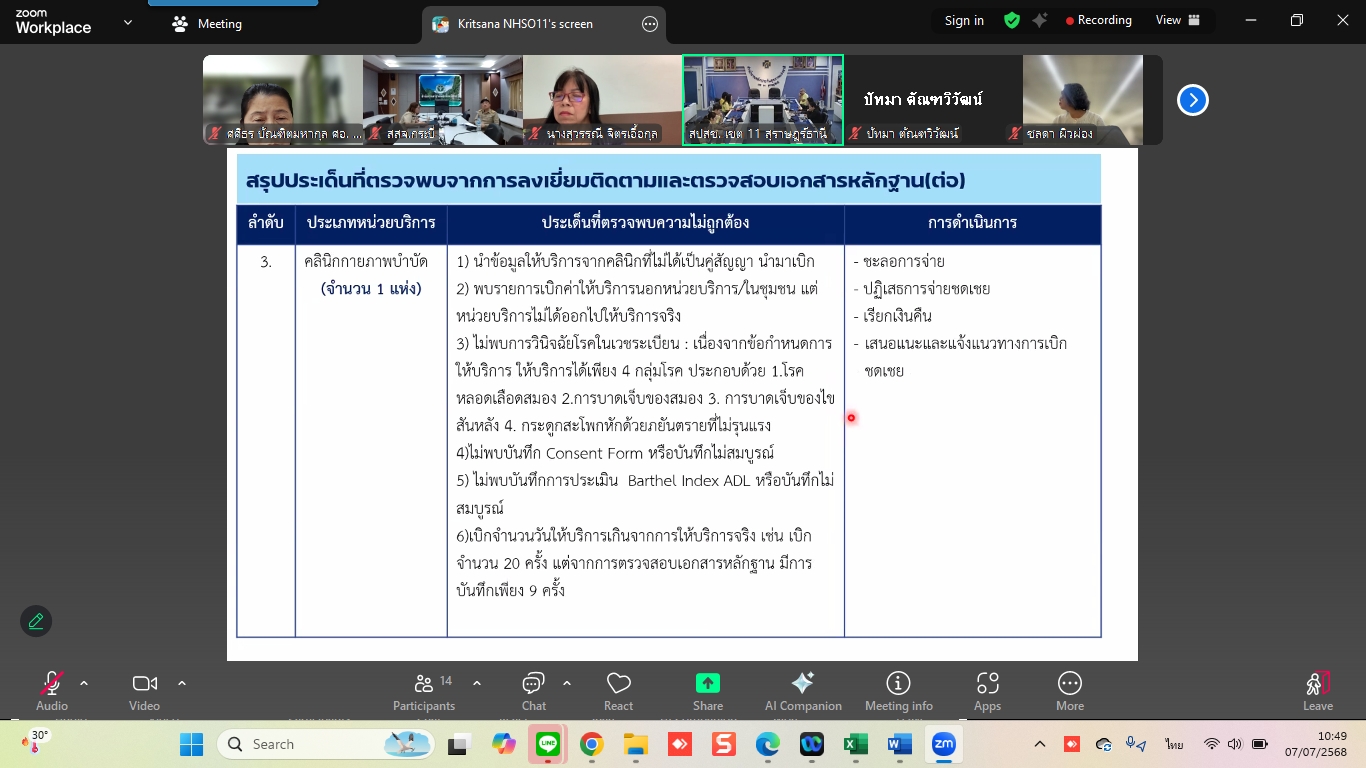Open the Apps panel
Viewport: 1366px width, 768px height.
coord(987,691)
